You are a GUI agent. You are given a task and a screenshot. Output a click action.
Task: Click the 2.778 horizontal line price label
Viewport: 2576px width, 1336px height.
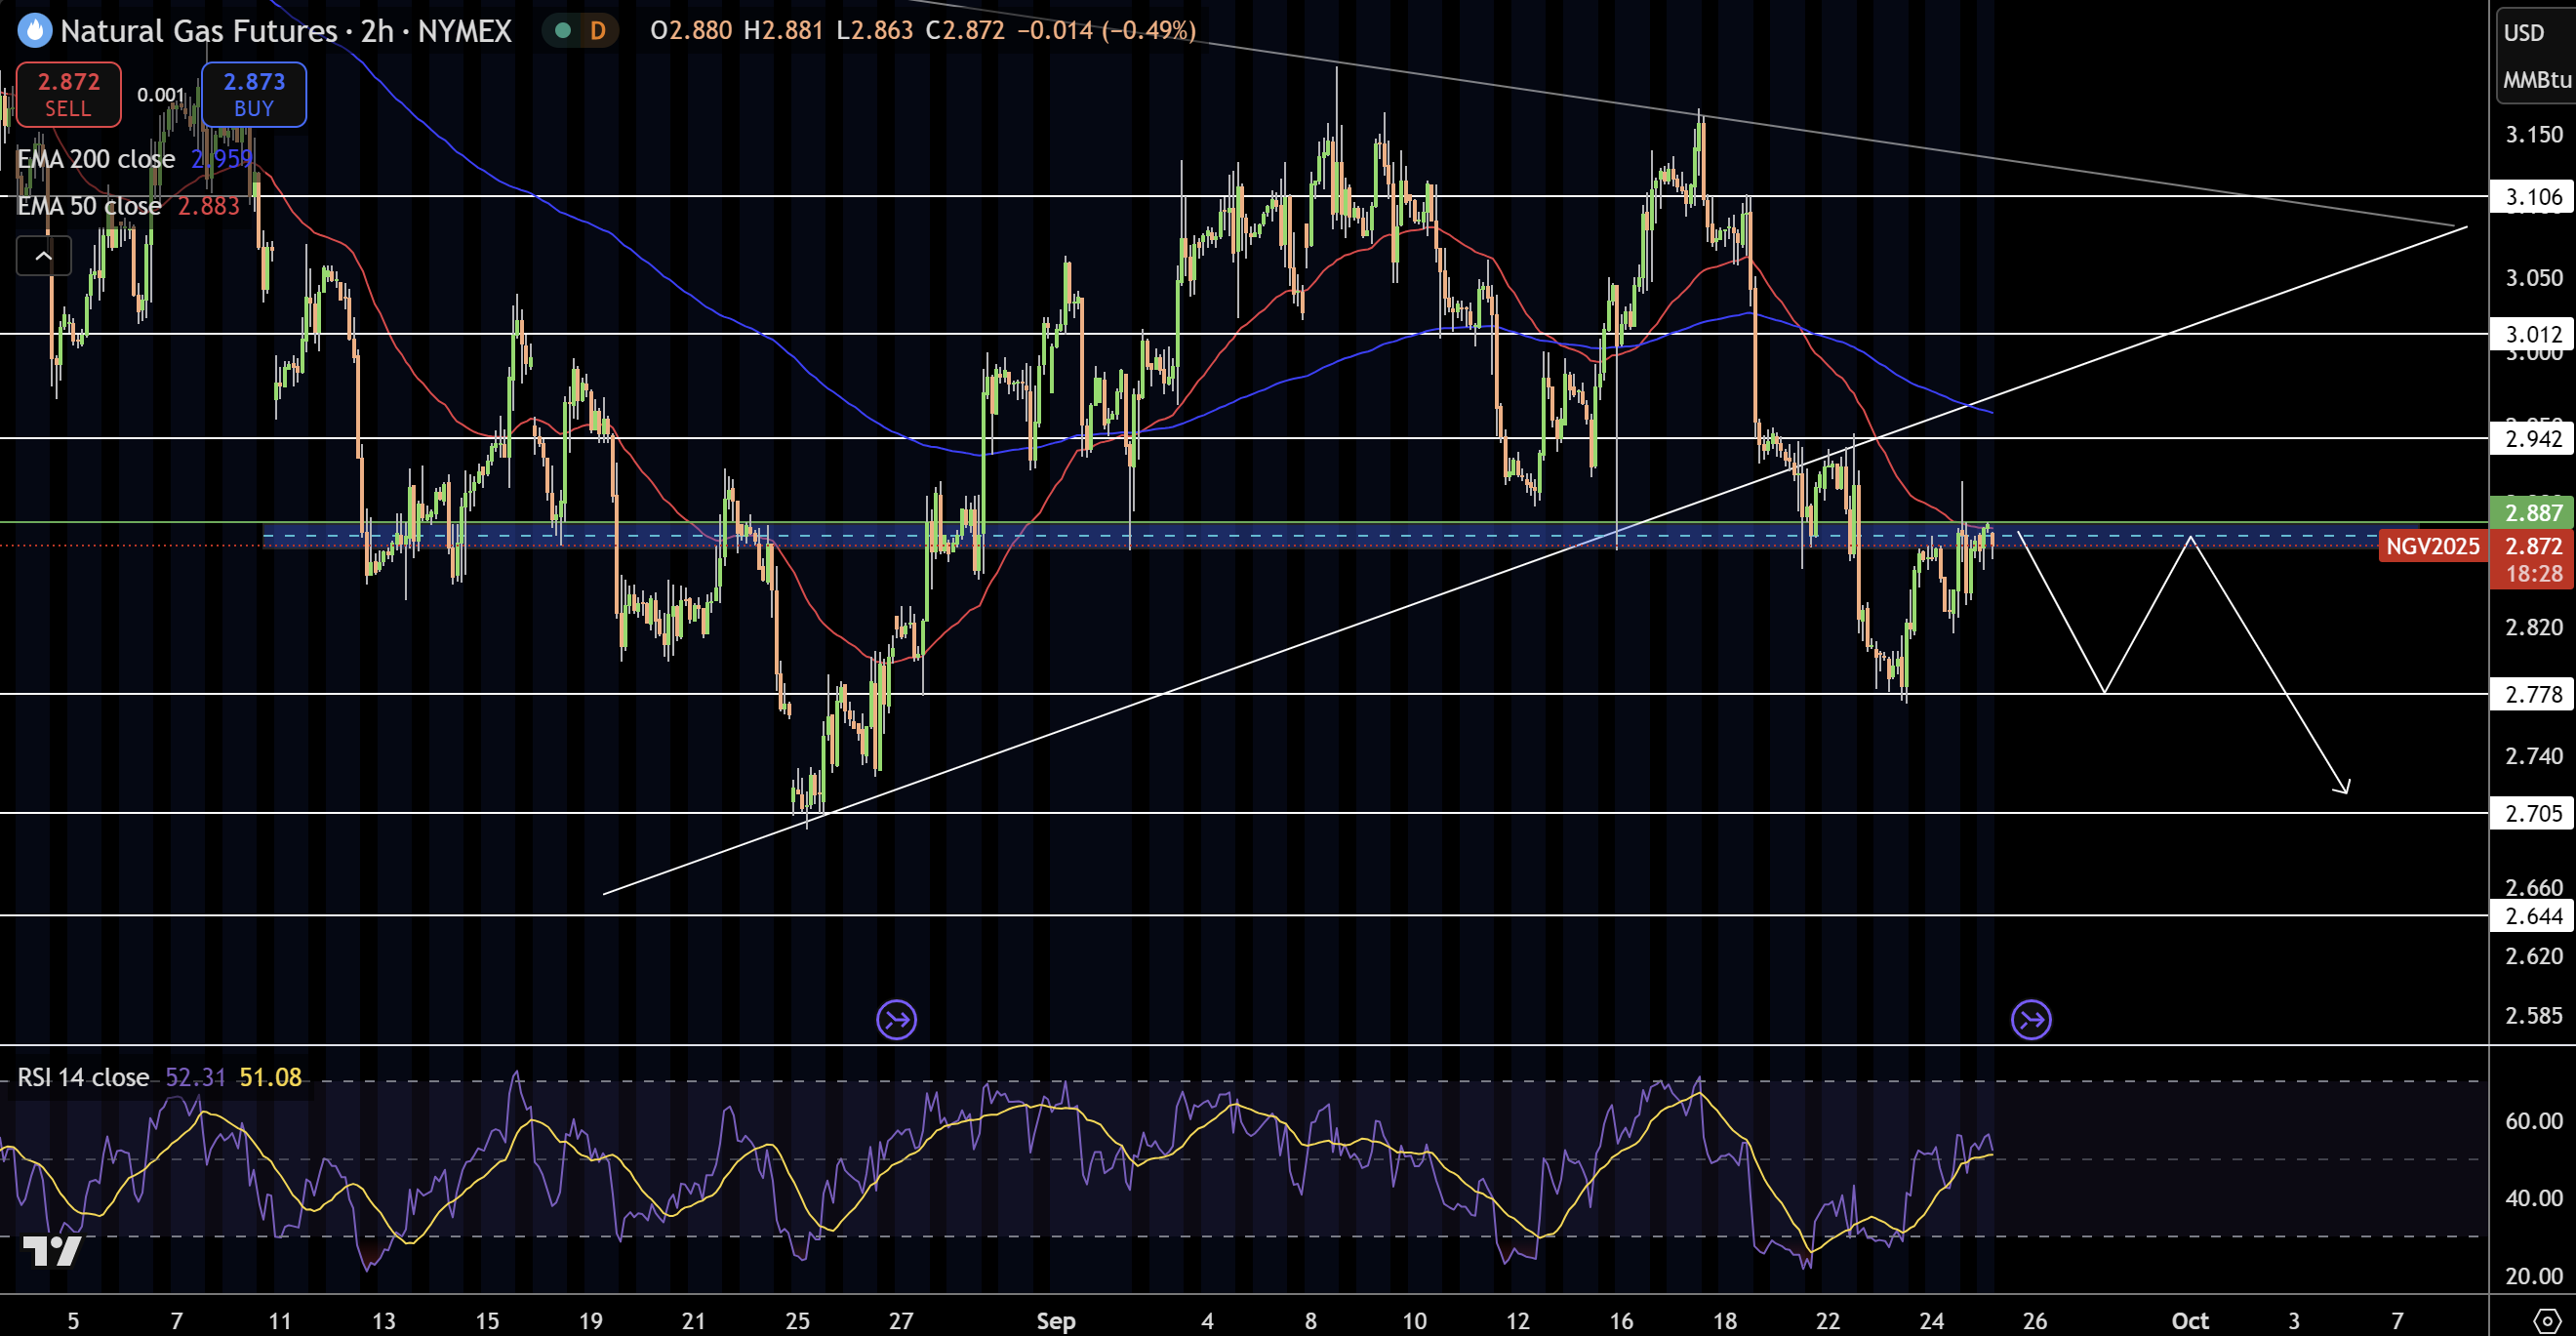(2532, 694)
